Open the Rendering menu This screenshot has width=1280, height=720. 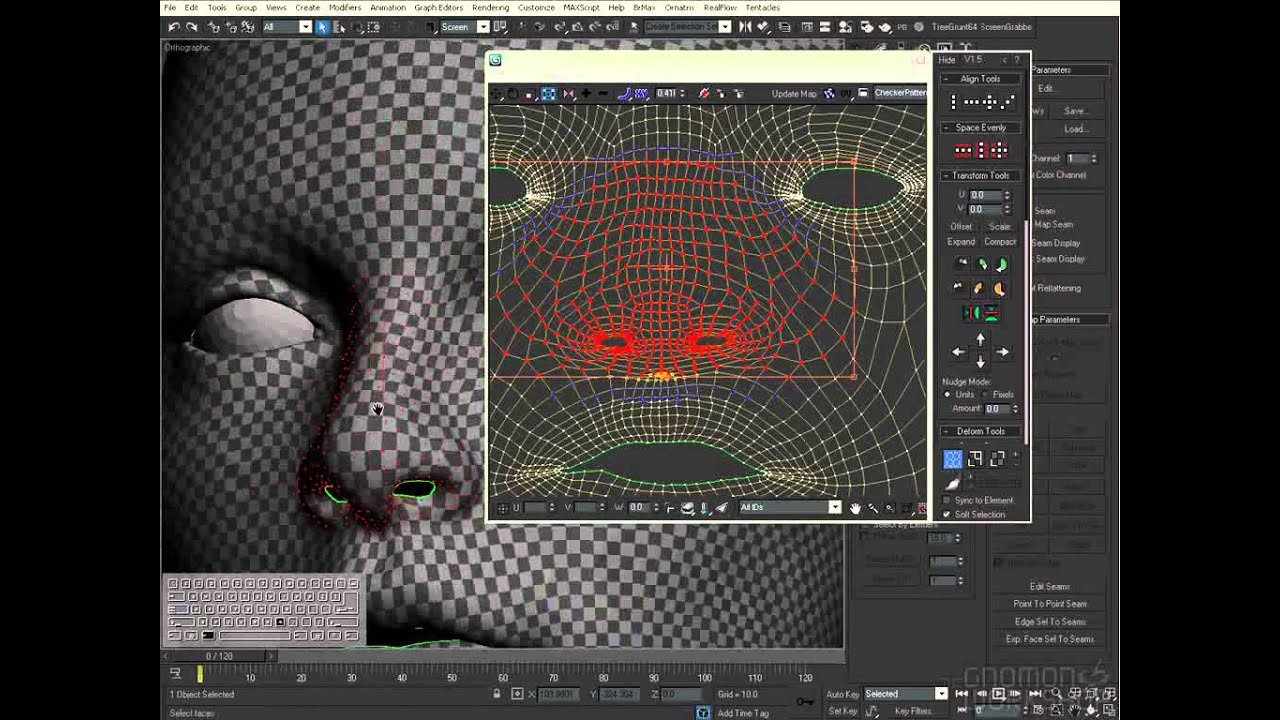click(x=490, y=7)
